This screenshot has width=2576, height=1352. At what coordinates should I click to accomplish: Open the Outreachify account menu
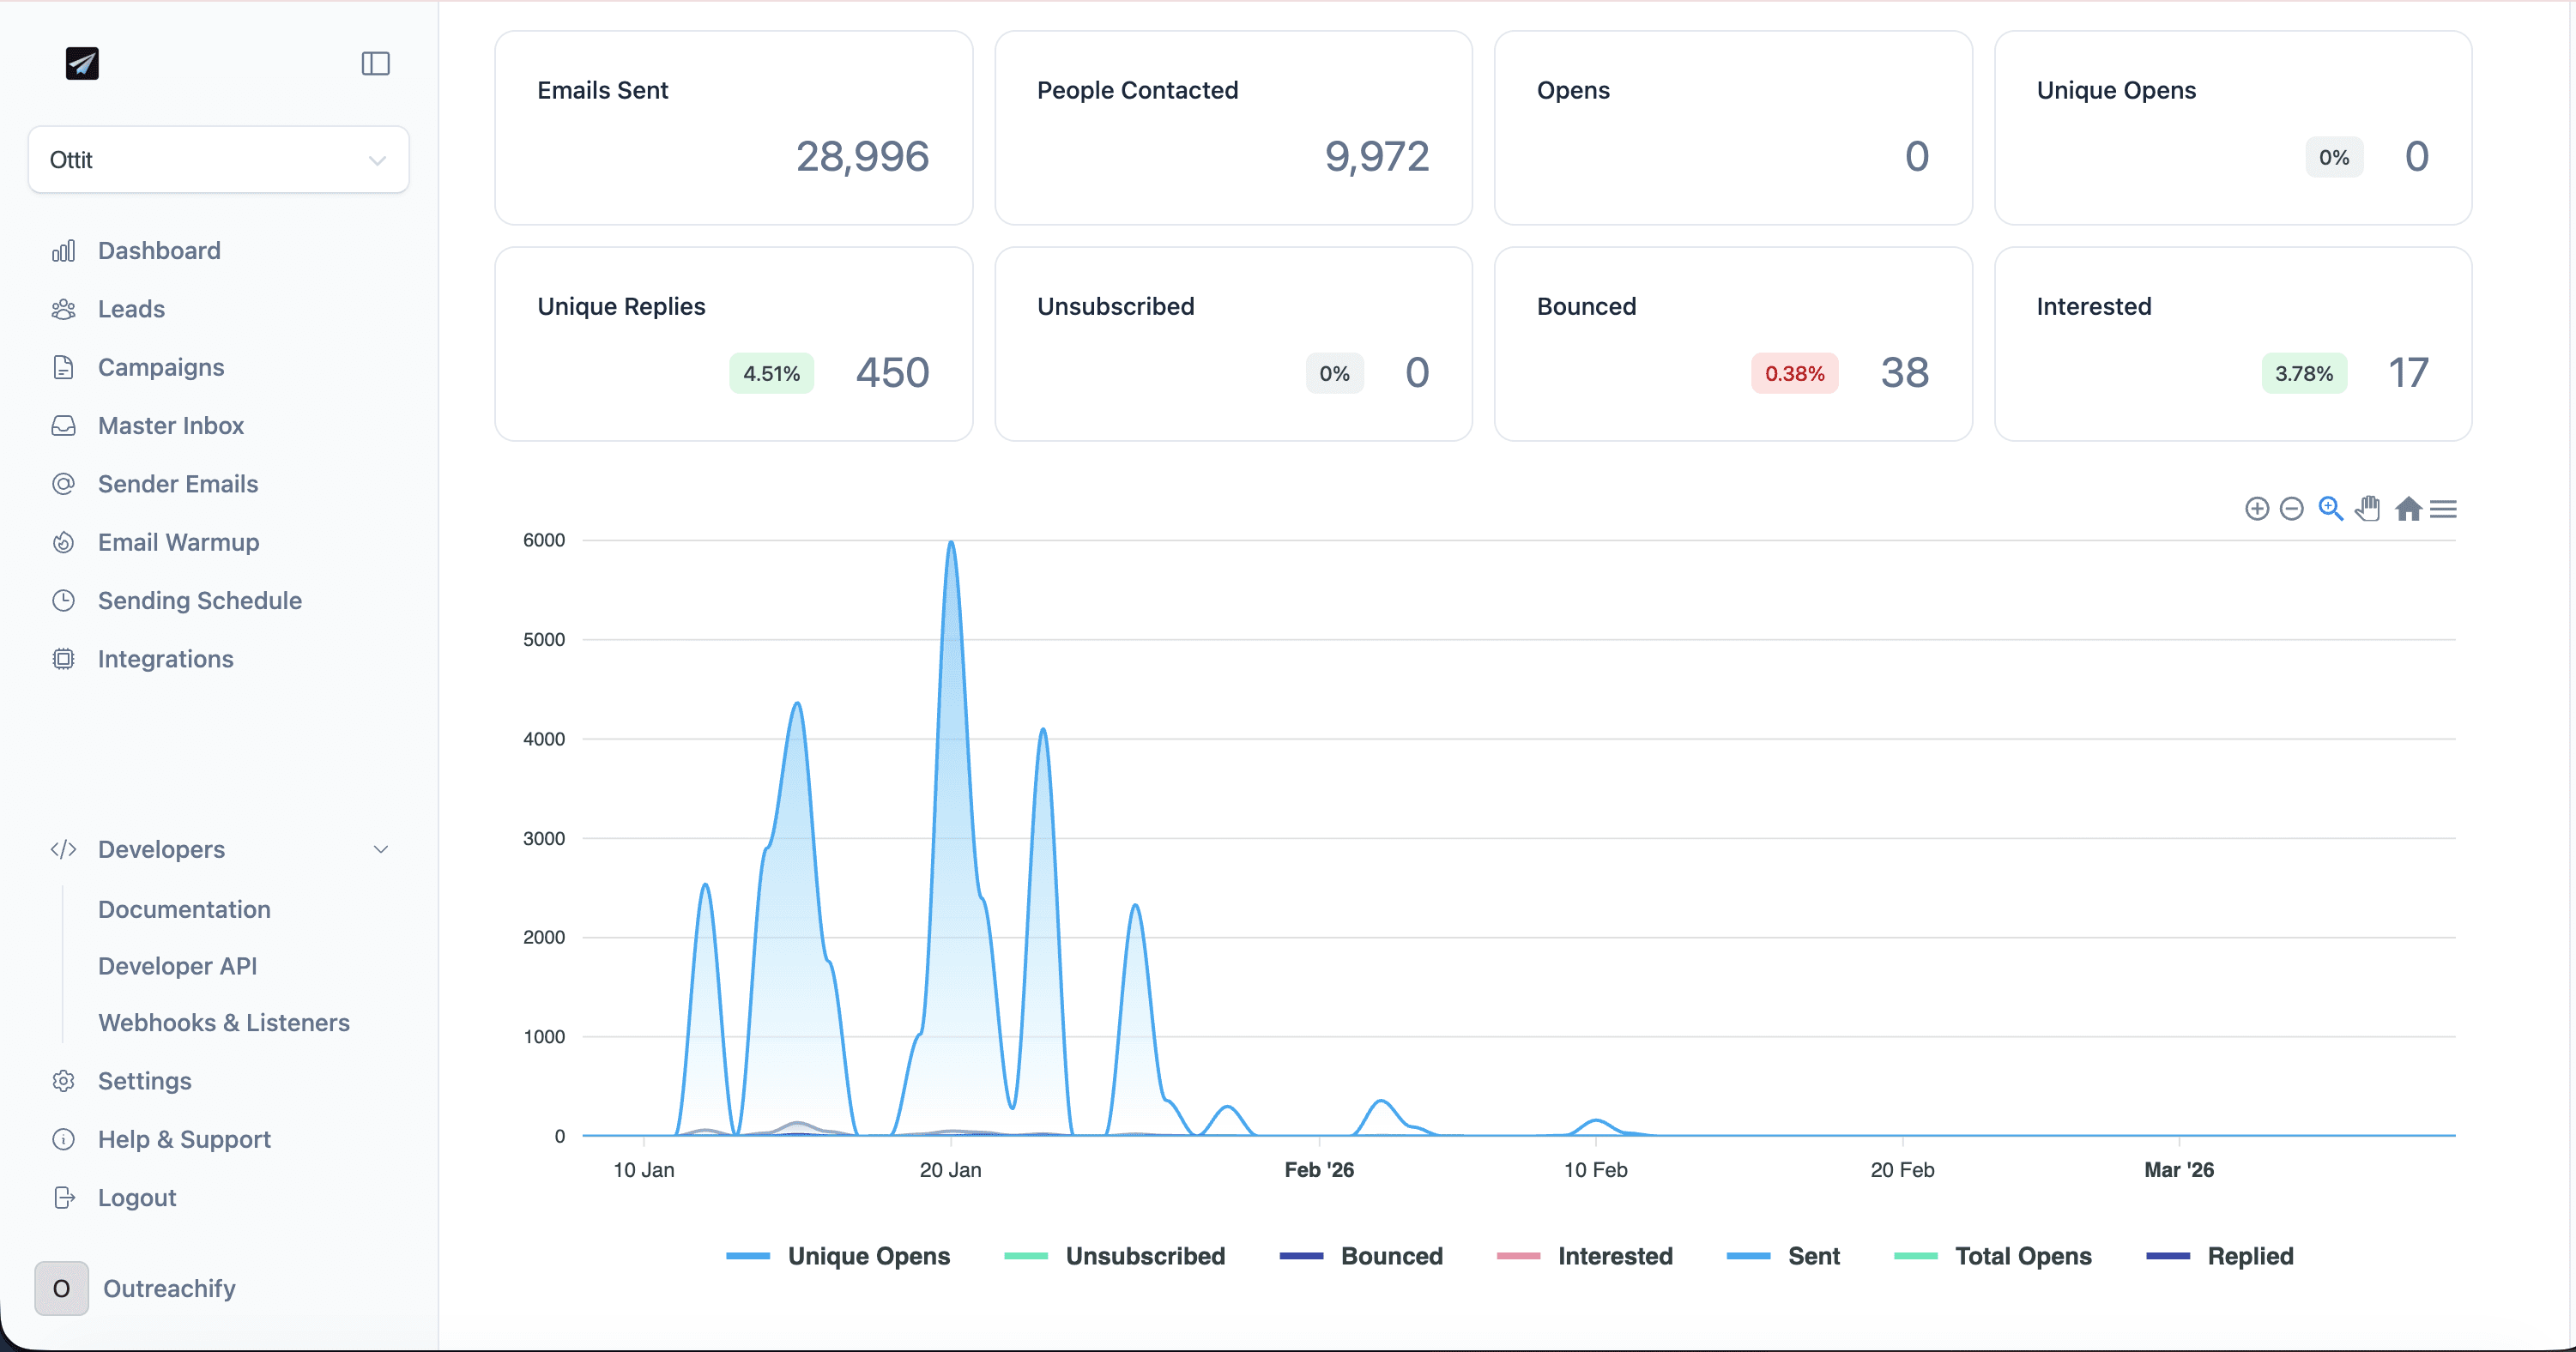168,1288
